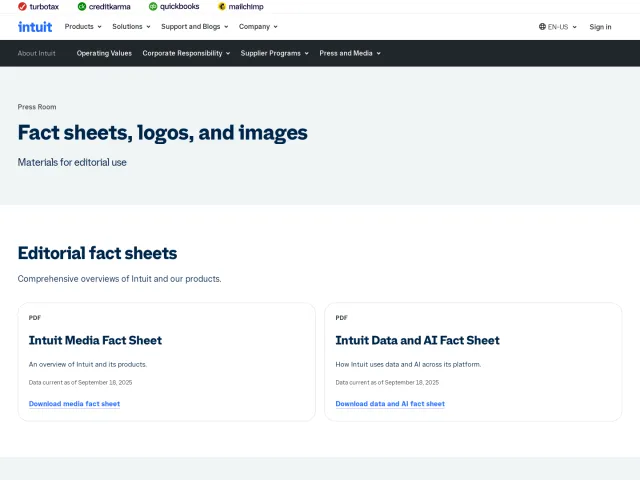This screenshot has width=640, height=480.
Task: Click the Sign in button
Action: [x=600, y=27]
